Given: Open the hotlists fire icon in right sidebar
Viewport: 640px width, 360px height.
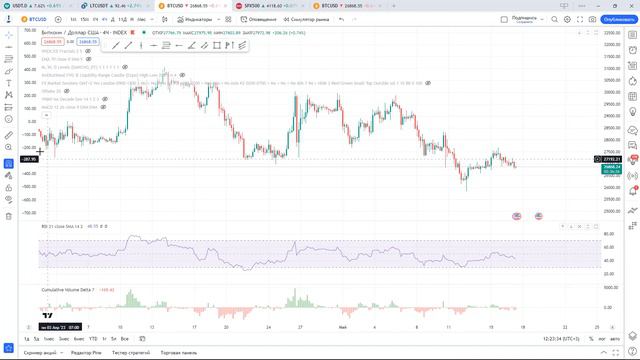Looking at the screenshot, I should point(632,81).
